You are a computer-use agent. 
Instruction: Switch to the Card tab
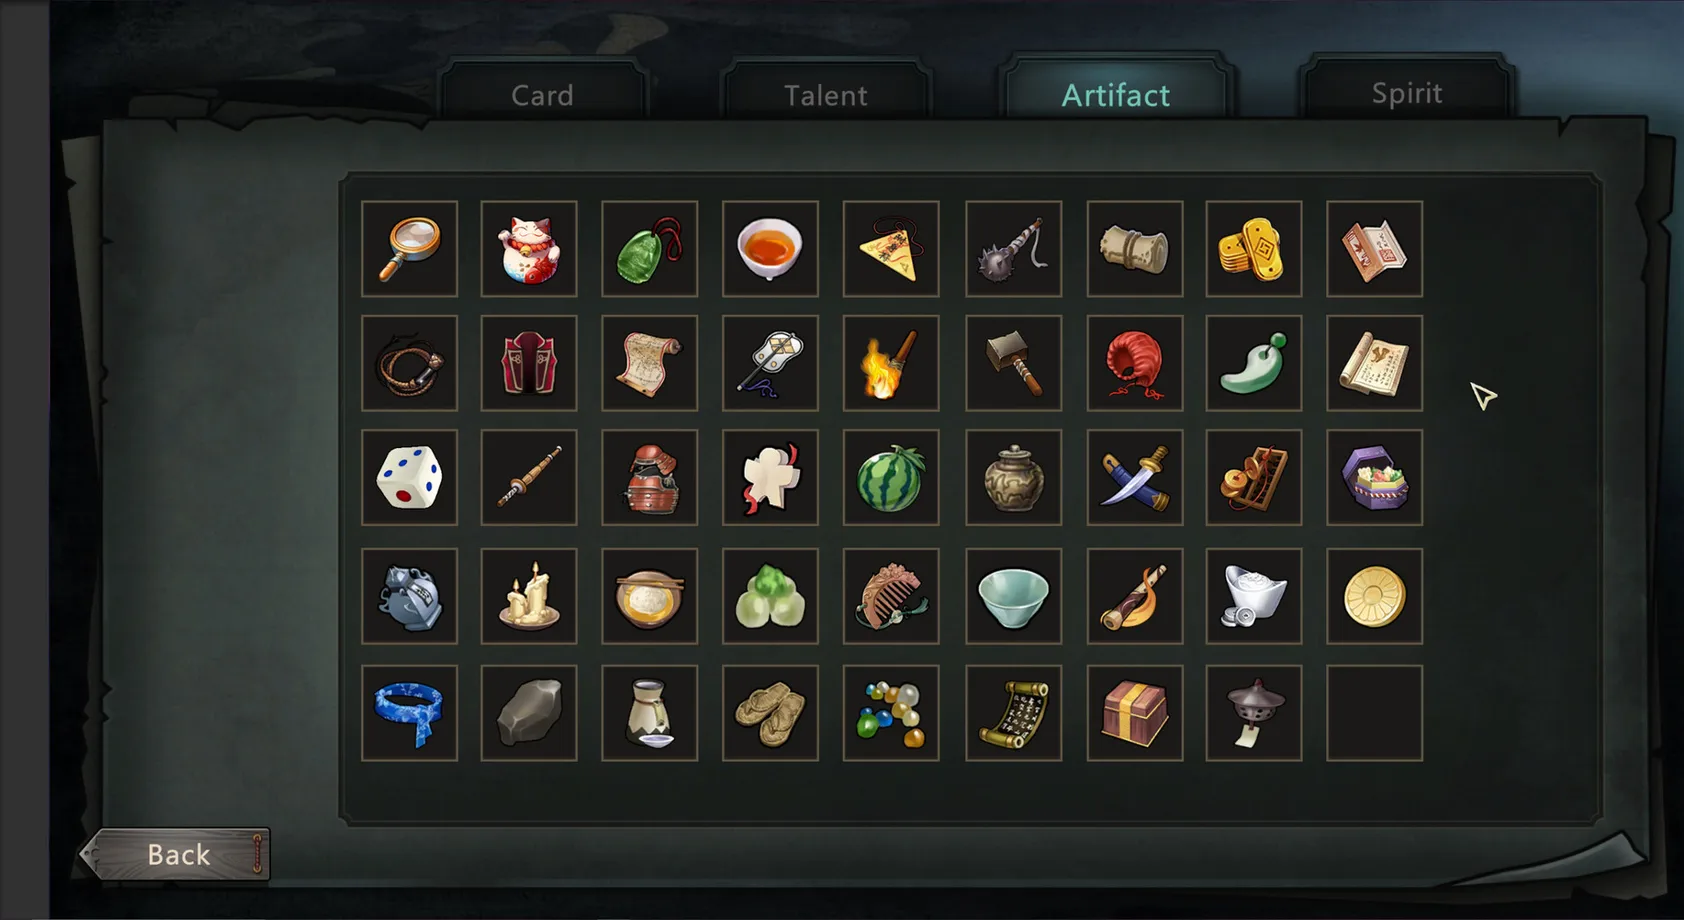[543, 94]
